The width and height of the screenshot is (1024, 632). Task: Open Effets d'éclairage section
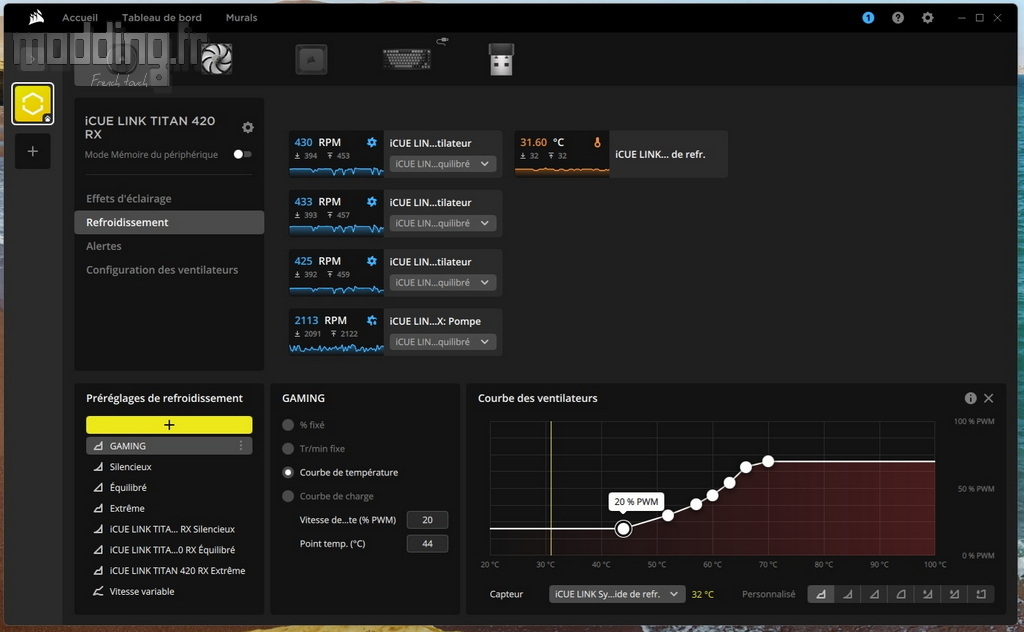tap(129, 198)
